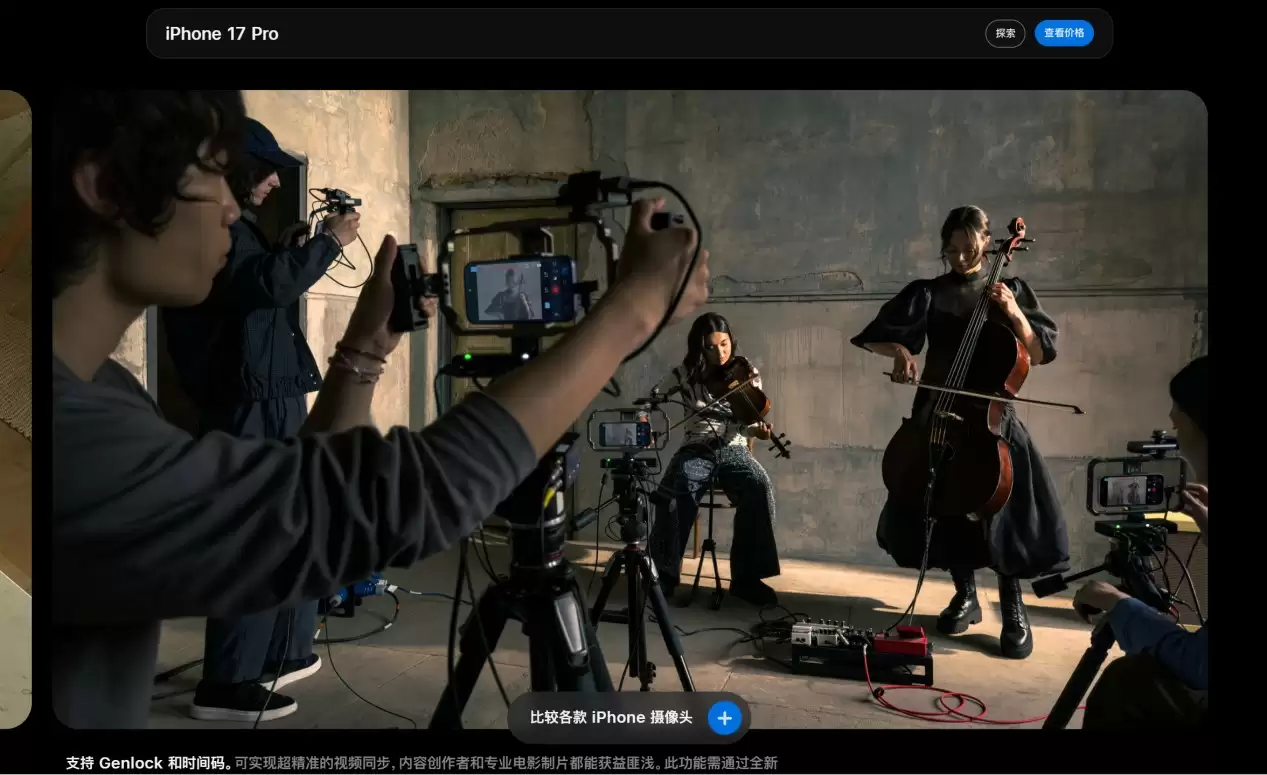This screenshot has width=1267, height=775.
Task: Click the tripod-mounted iPhone in the center
Action: click(625, 433)
